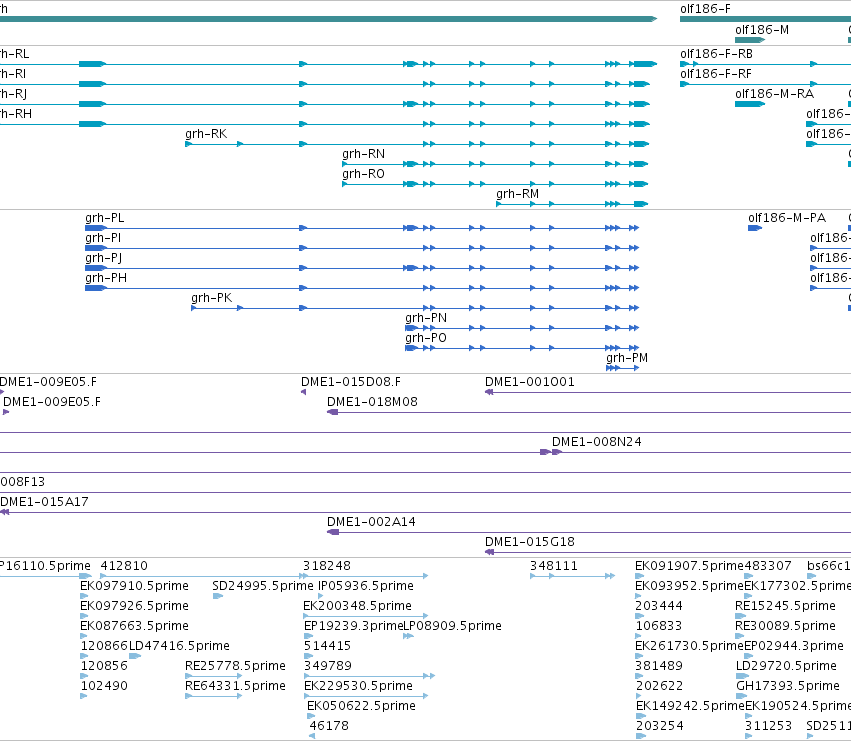The width and height of the screenshot is (851, 741).
Task: Click EST label LD29720.5prime
Action: click(785, 666)
